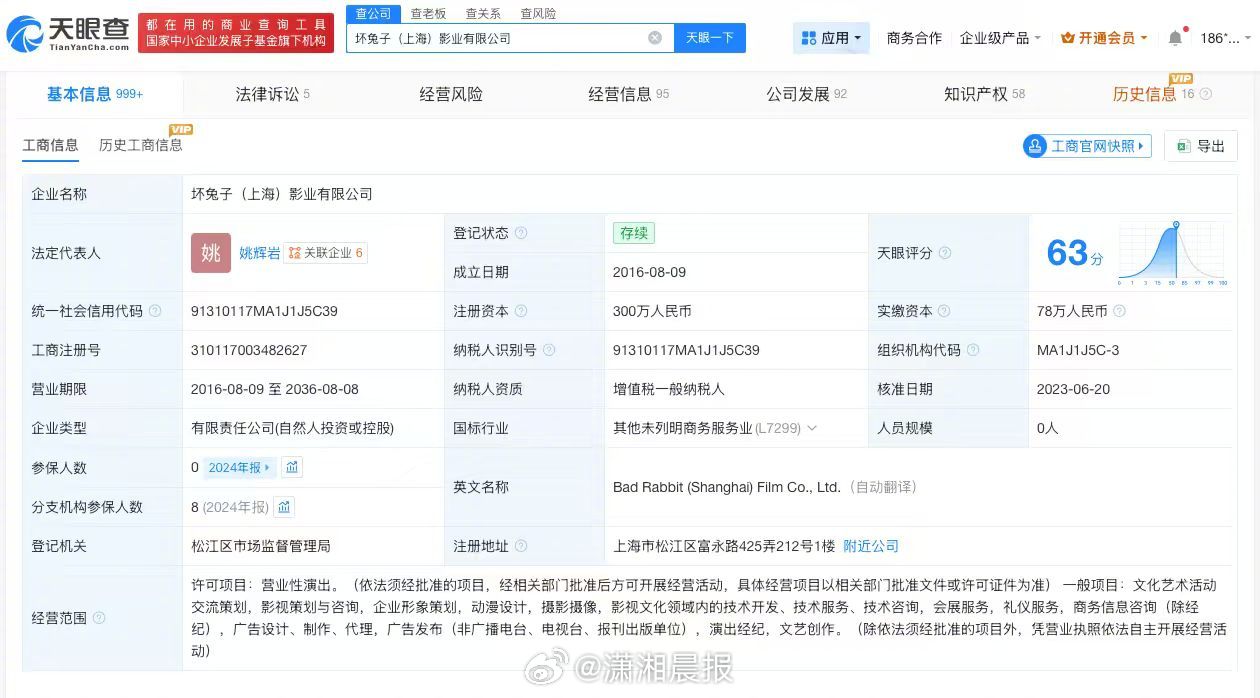1260x698 pixels.
Task: Switch to the 查老板 search tab
Action: point(428,14)
